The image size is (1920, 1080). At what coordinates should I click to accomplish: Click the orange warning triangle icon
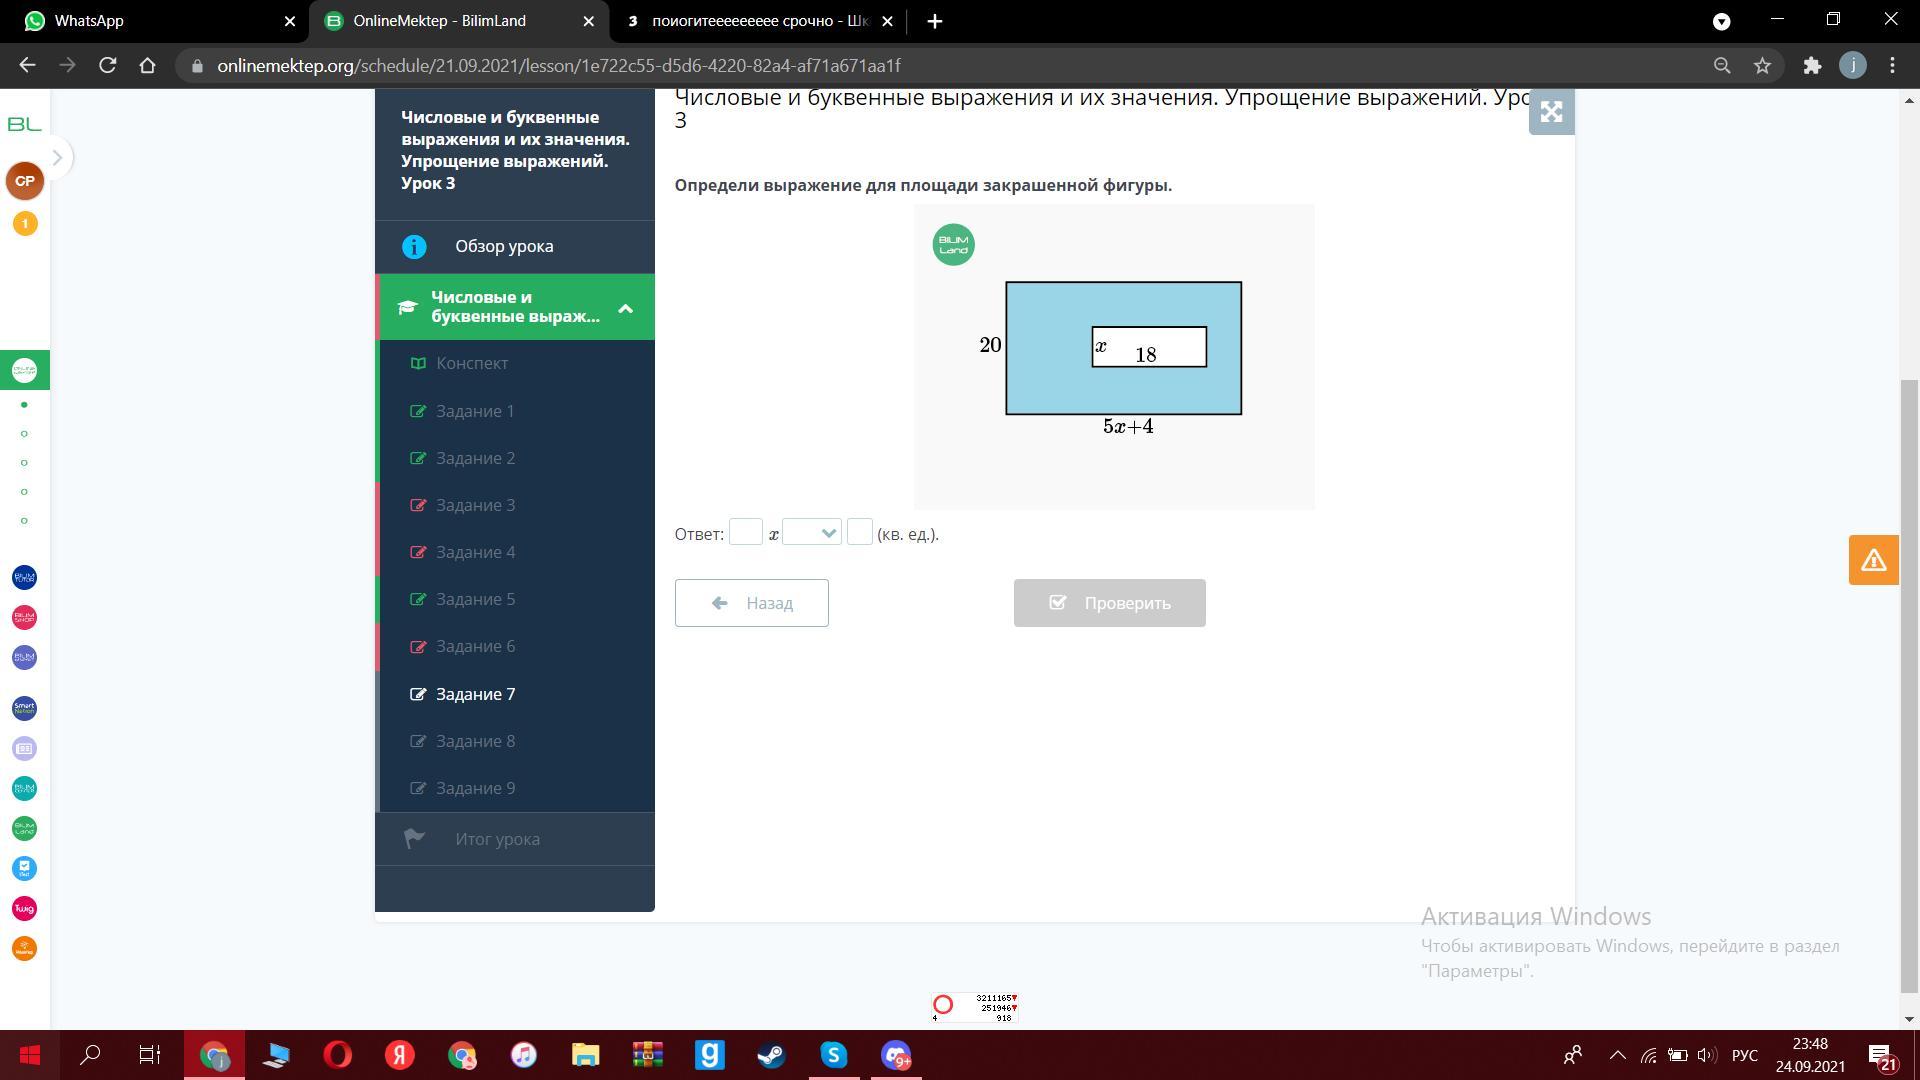click(1873, 560)
